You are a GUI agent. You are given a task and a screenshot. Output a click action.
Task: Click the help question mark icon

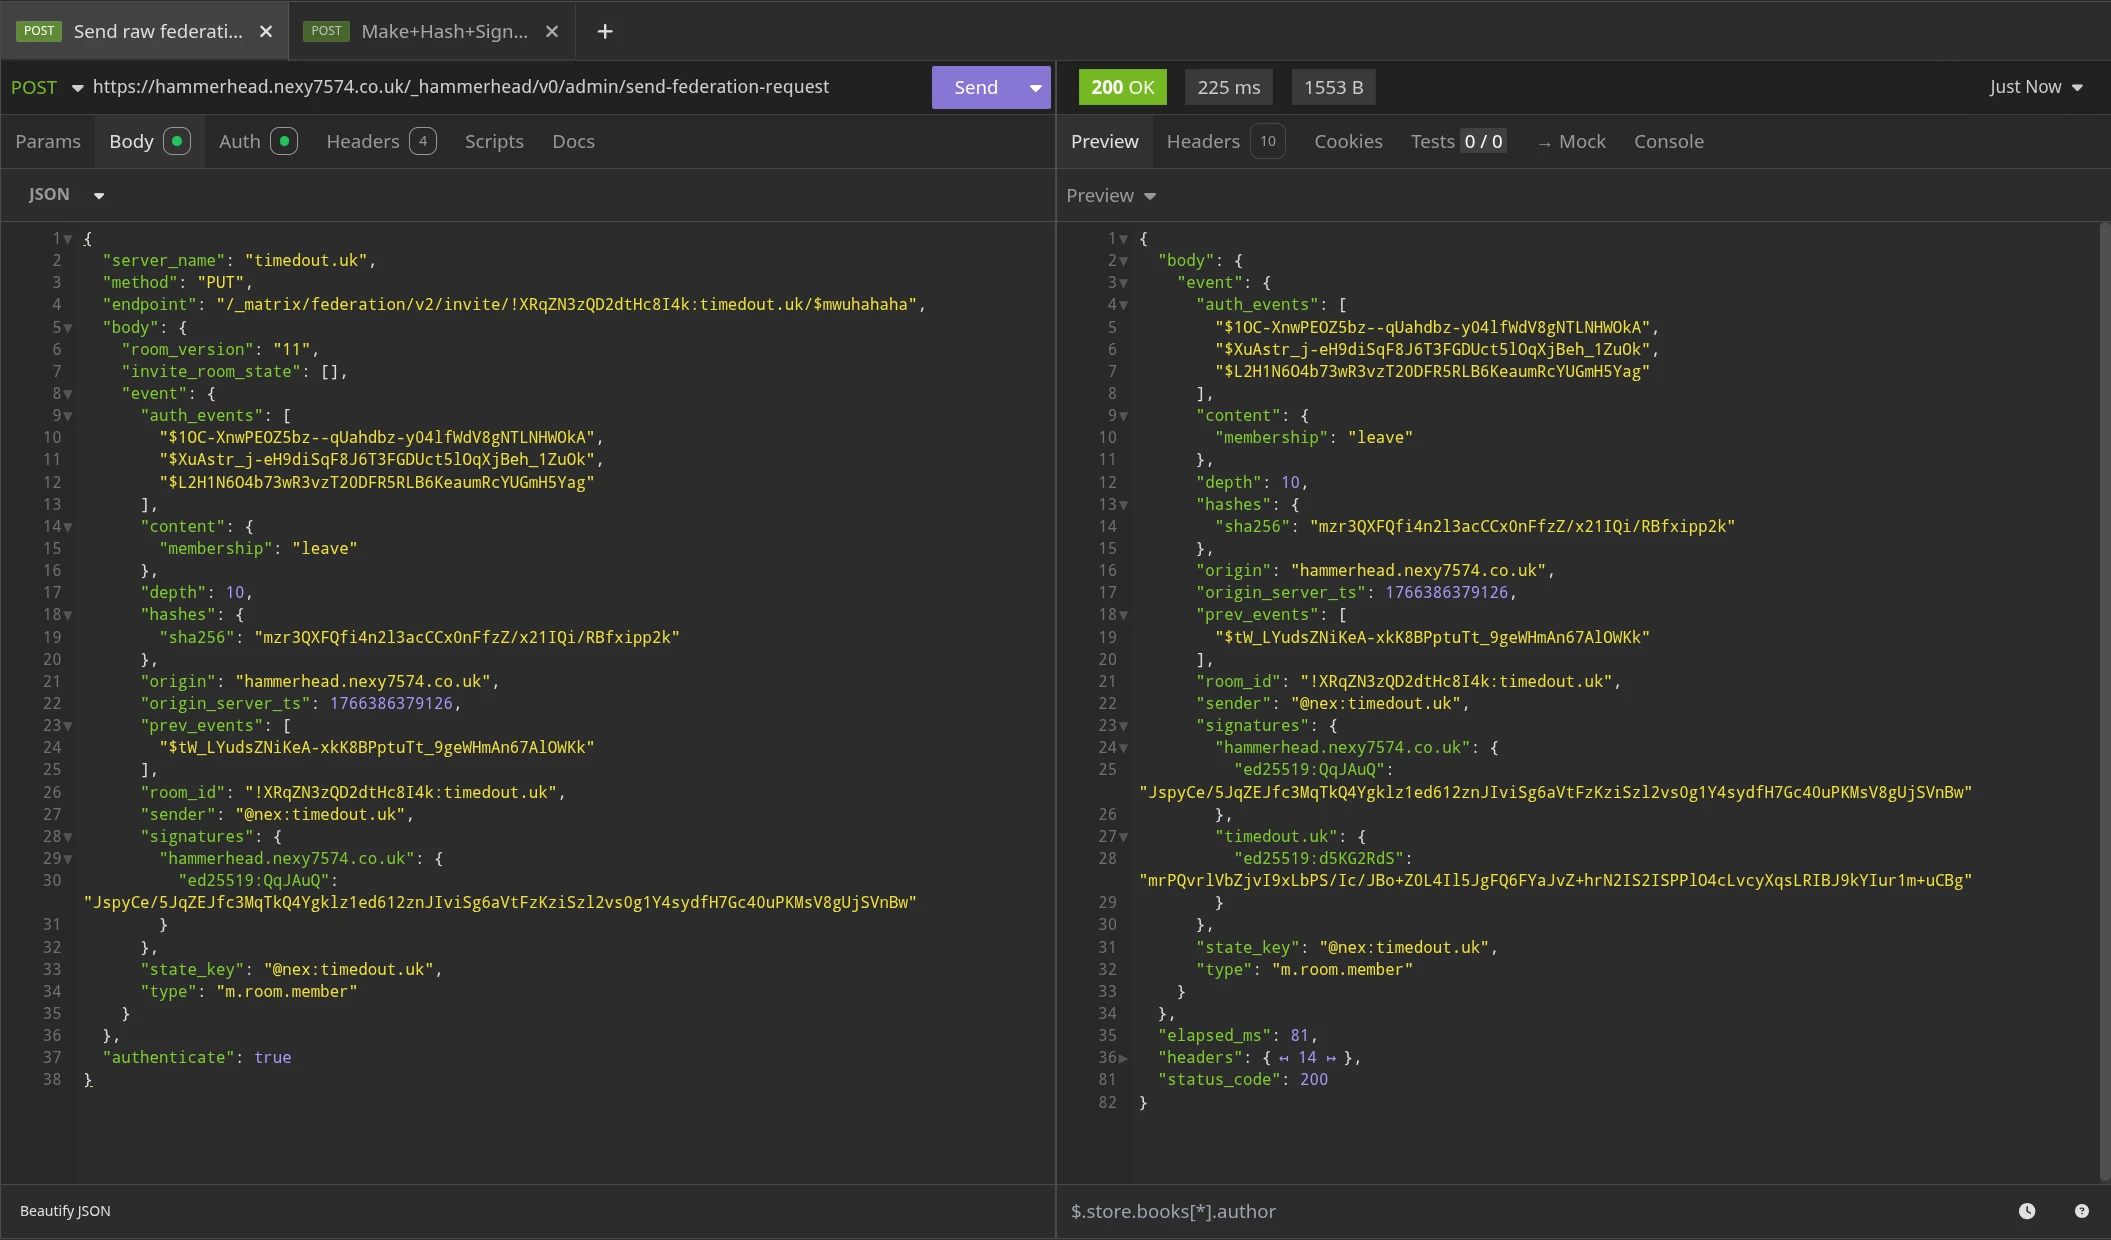[x=2081, y=1211]
